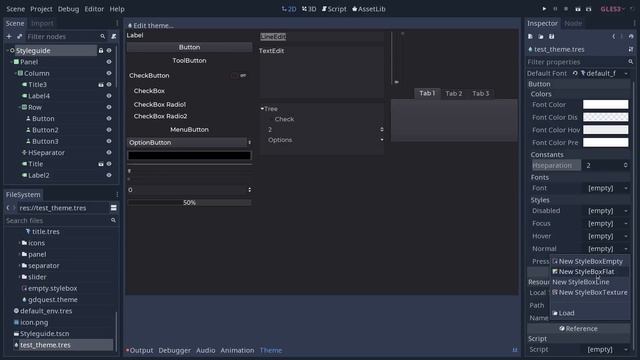This screenshot has height=360, width=640.
Task: Click the group icon on Title node
Action: pyautogui.click(x=101, y=164)
